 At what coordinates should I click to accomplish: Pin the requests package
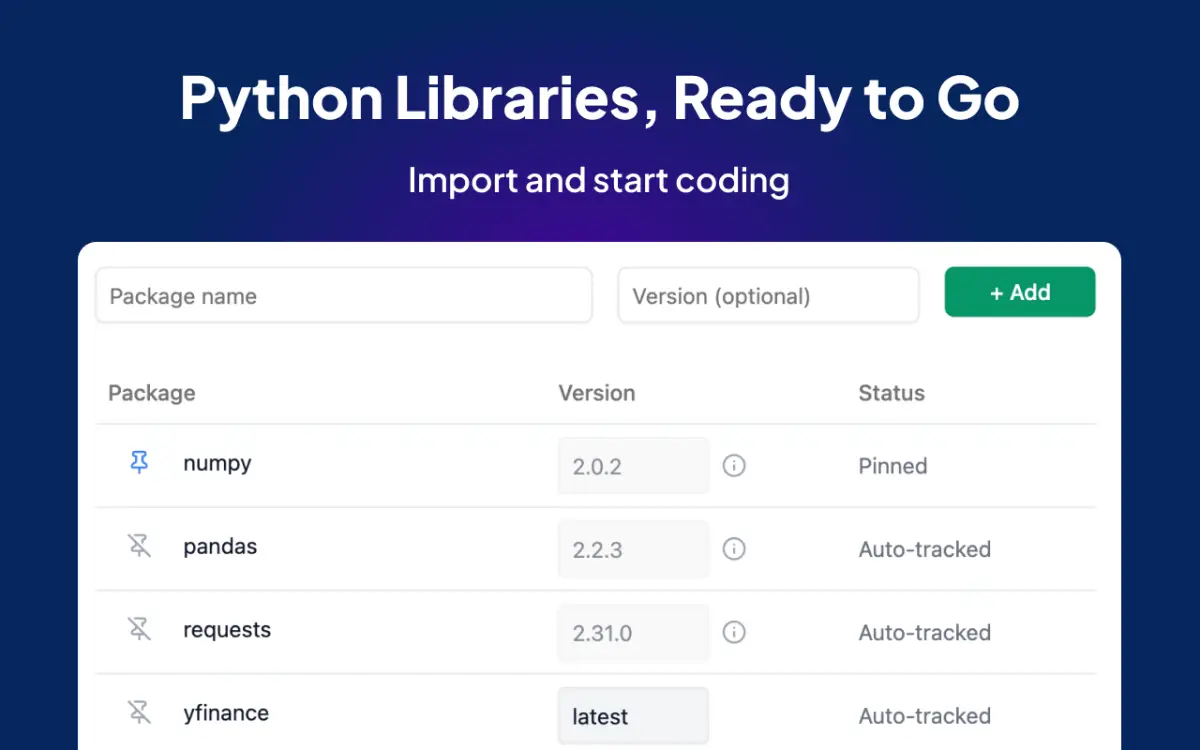pos(139,629)
